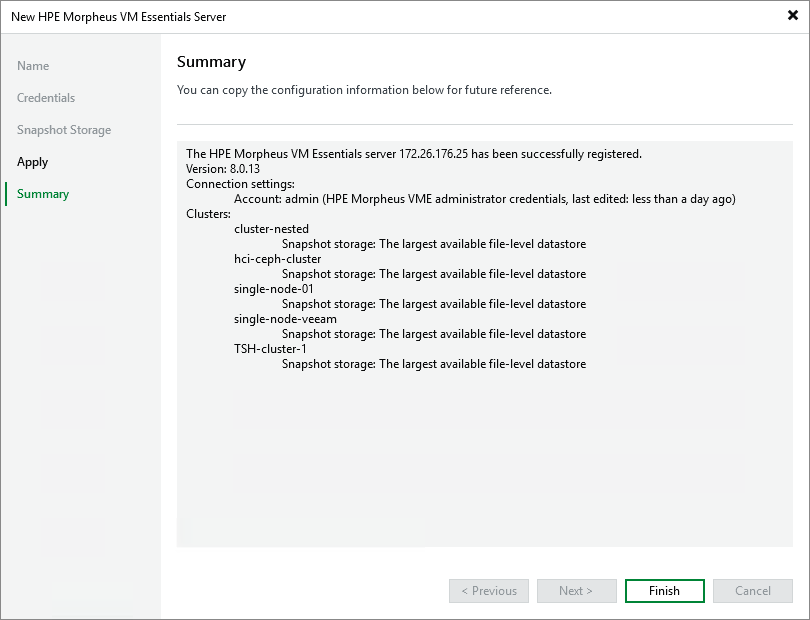Close the New HPE Morpheus wizard window
This screenshot has width=810, height=620.
pos(791,15)
